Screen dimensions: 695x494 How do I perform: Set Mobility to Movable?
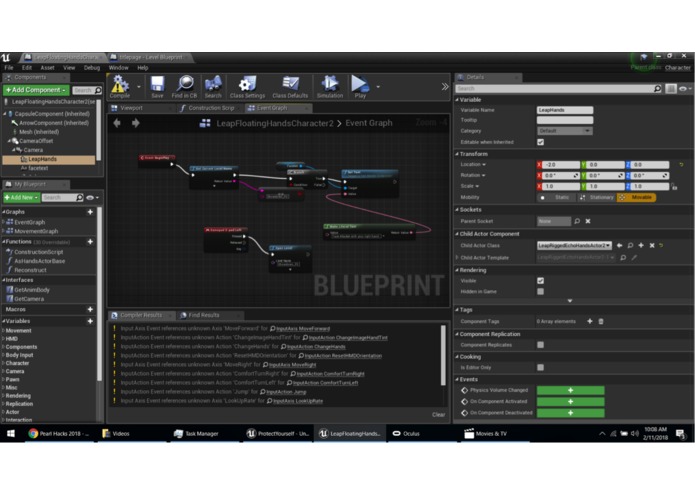(x=636, y=197)
